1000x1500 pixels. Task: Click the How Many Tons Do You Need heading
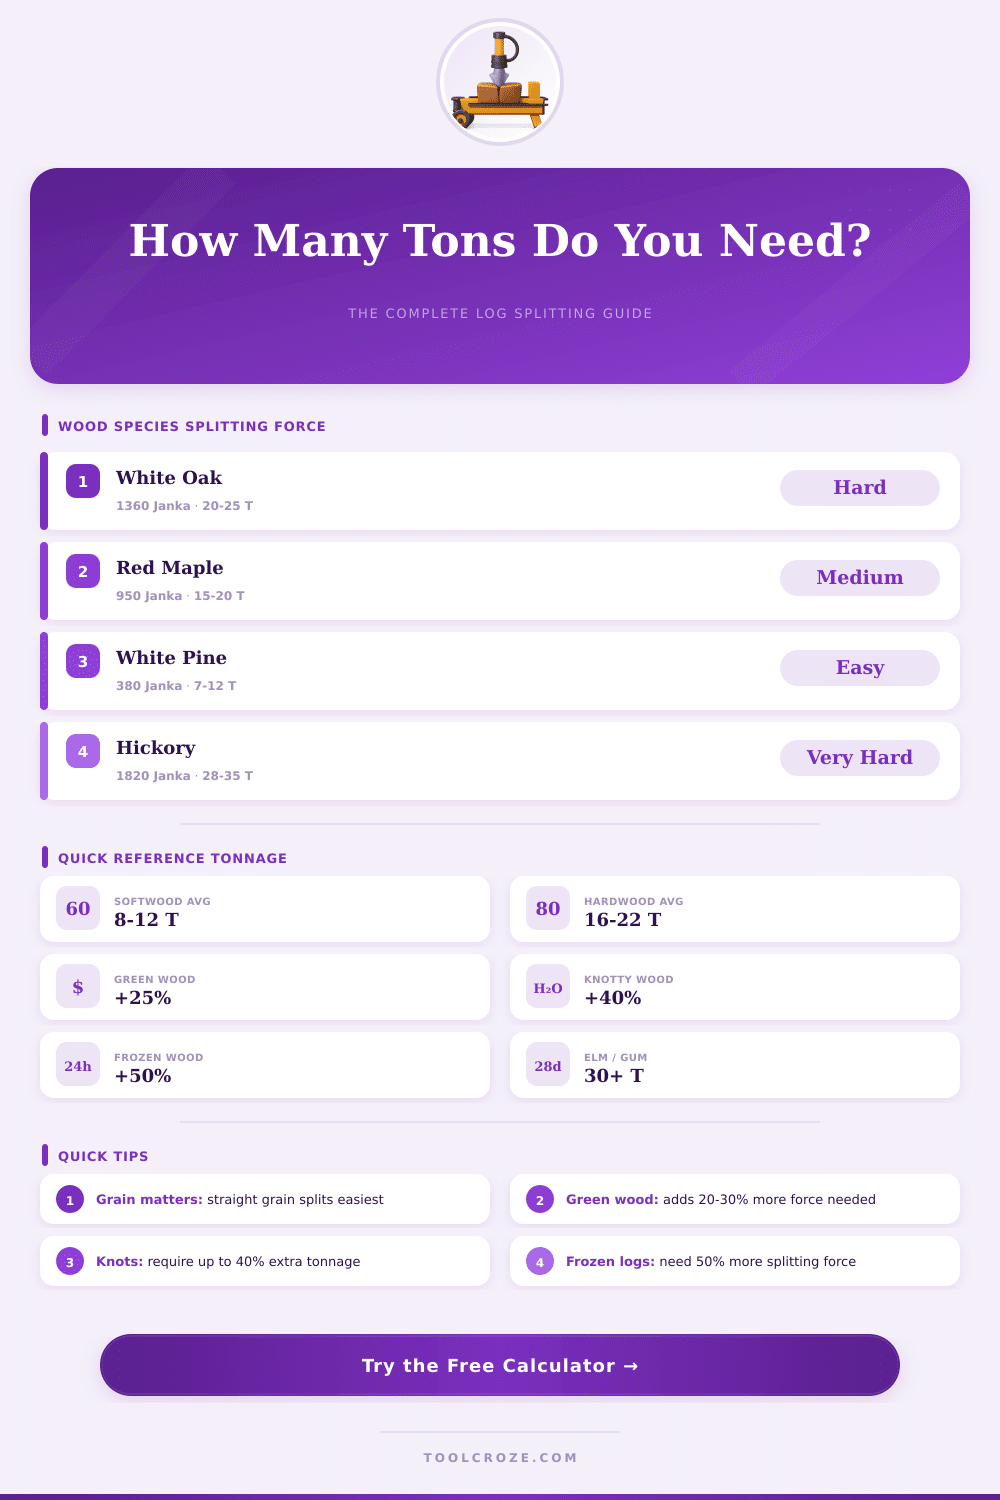(500, 241)
